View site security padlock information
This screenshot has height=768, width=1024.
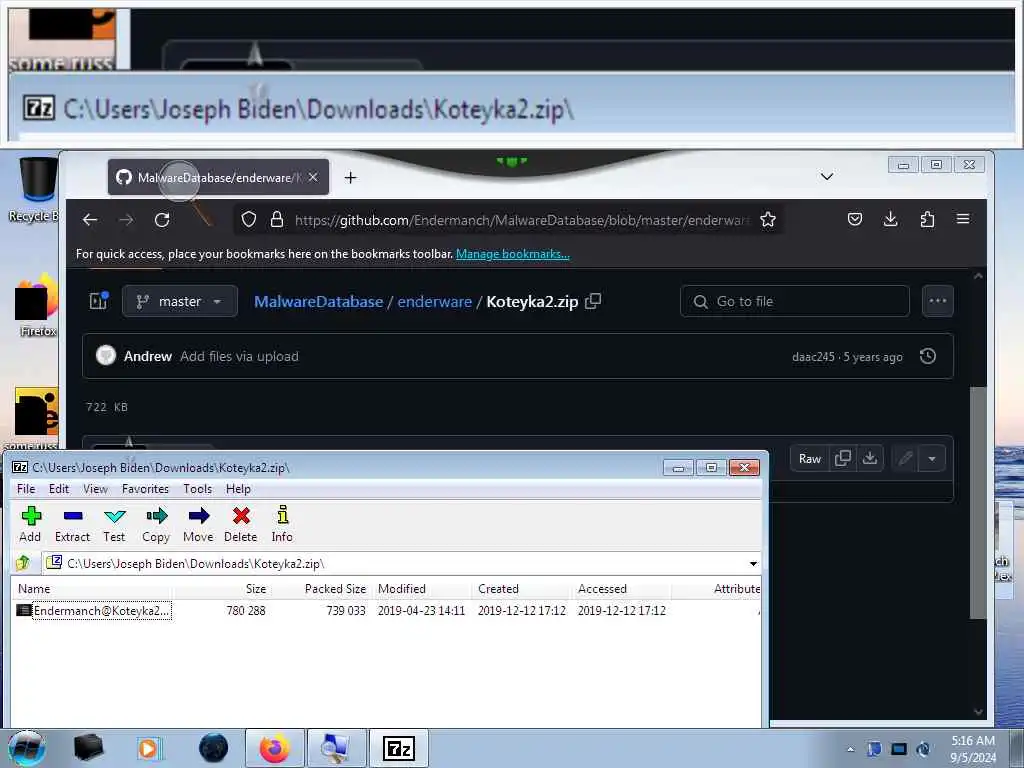277,219
